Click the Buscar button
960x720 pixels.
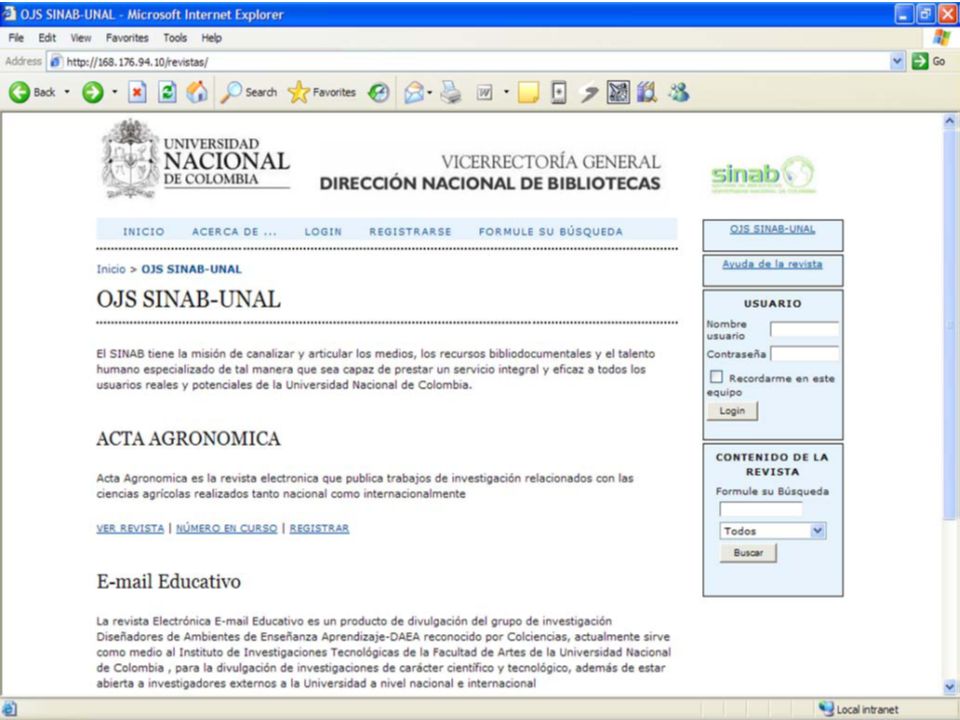click(748, 553)
